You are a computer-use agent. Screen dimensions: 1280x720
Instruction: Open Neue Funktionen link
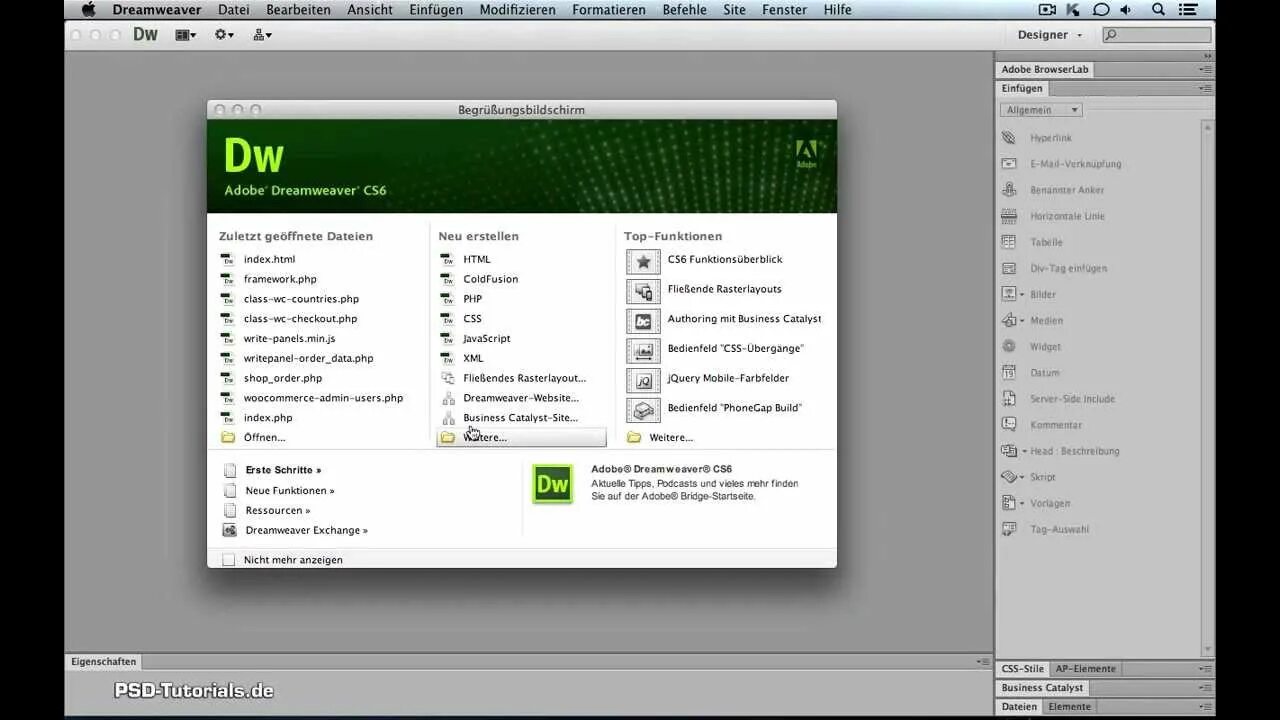[x=290, y=491]
